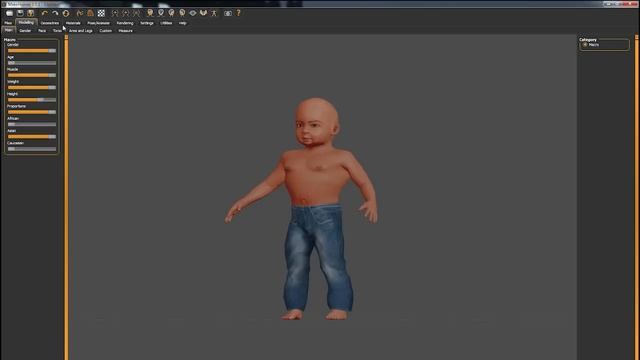The height and width of the screenshot is (360, 640).
Task: Adjust the Age slider
Action: click(32, 63)
